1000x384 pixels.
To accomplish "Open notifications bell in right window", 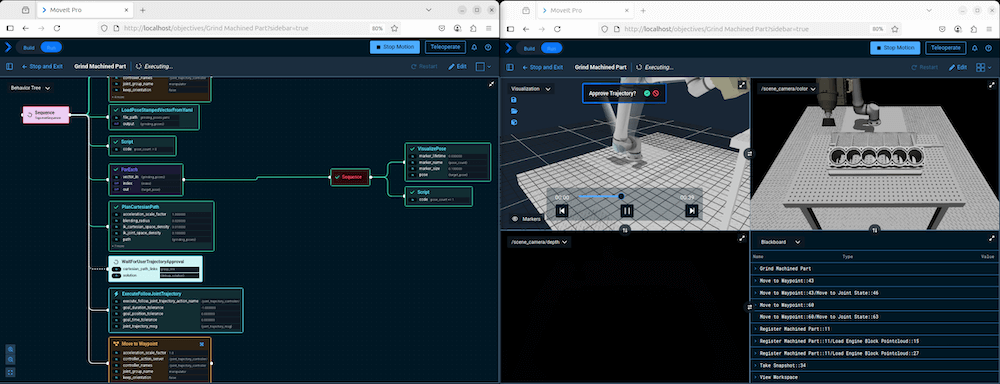I will [975, 47].
